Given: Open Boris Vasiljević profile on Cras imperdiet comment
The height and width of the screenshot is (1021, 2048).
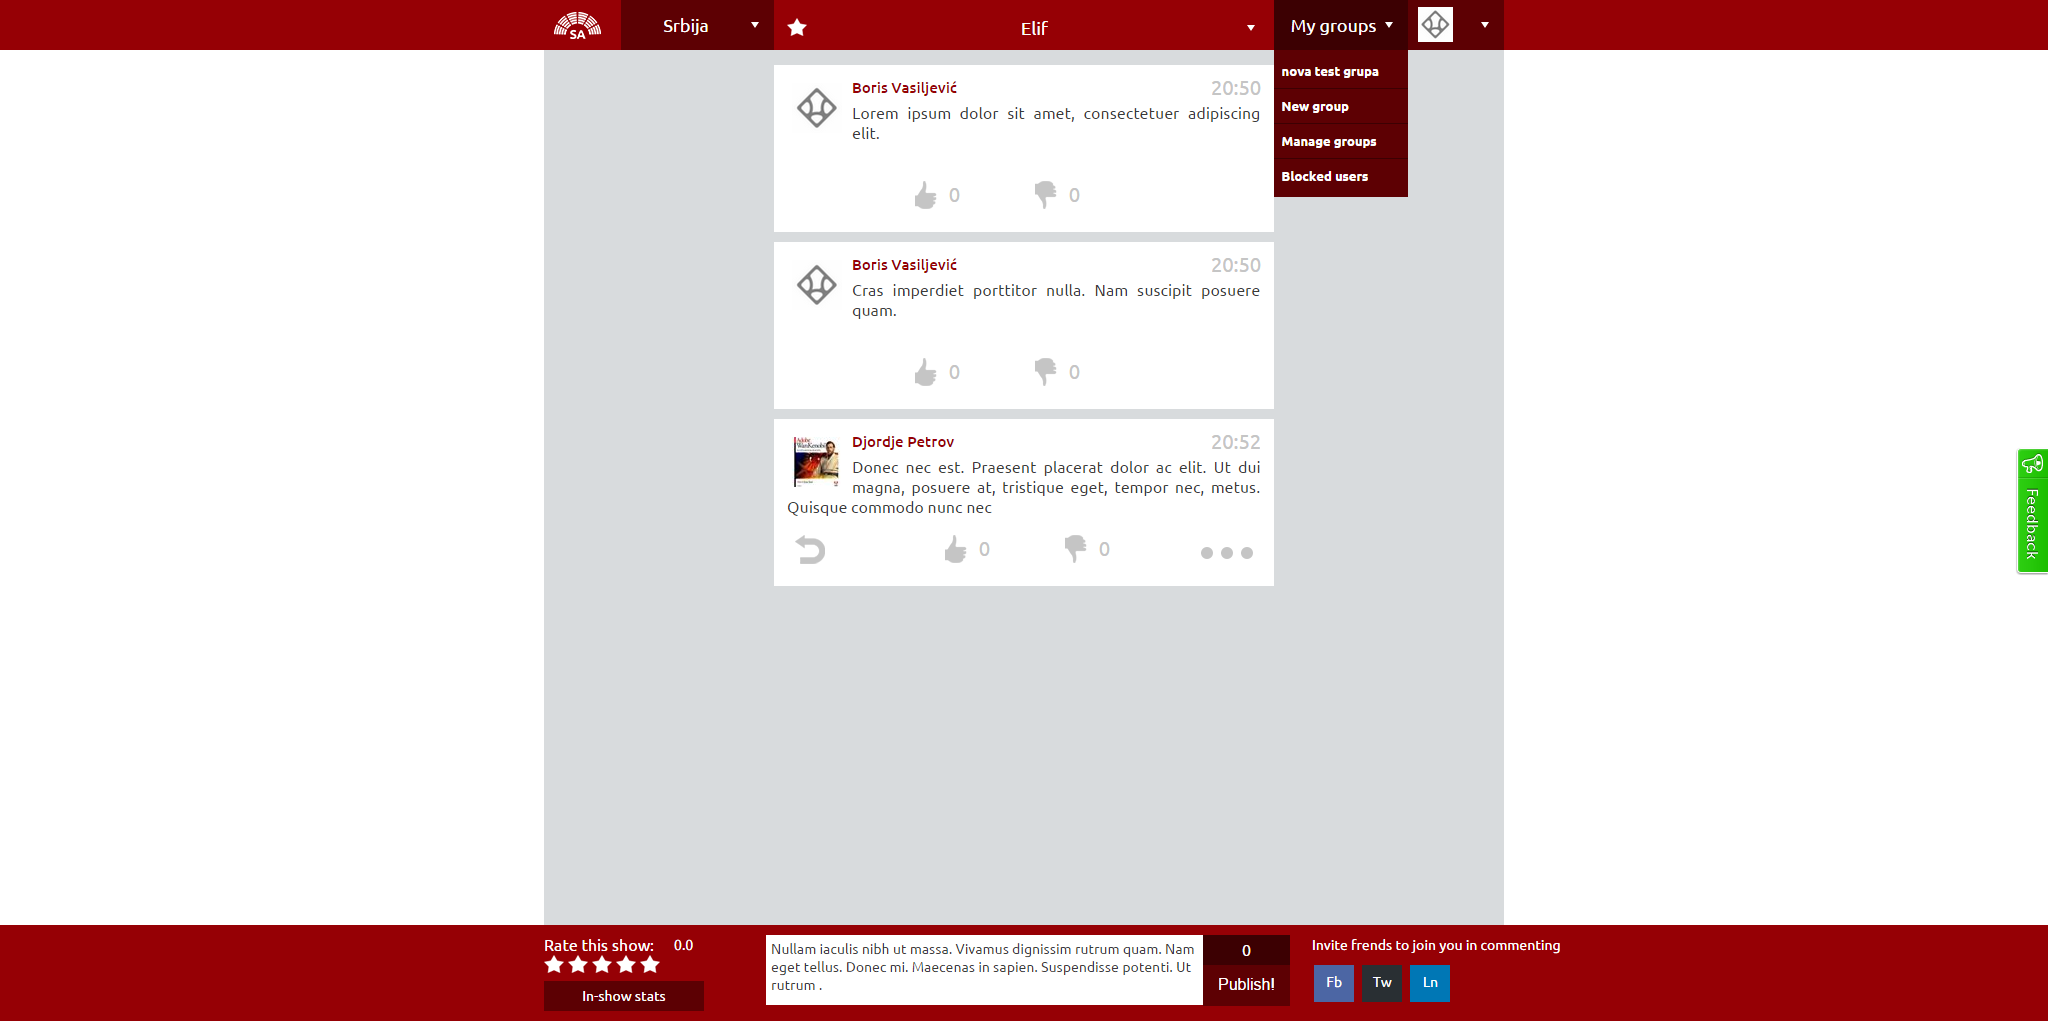Looking at the screenshot, I should coord(904,265).
